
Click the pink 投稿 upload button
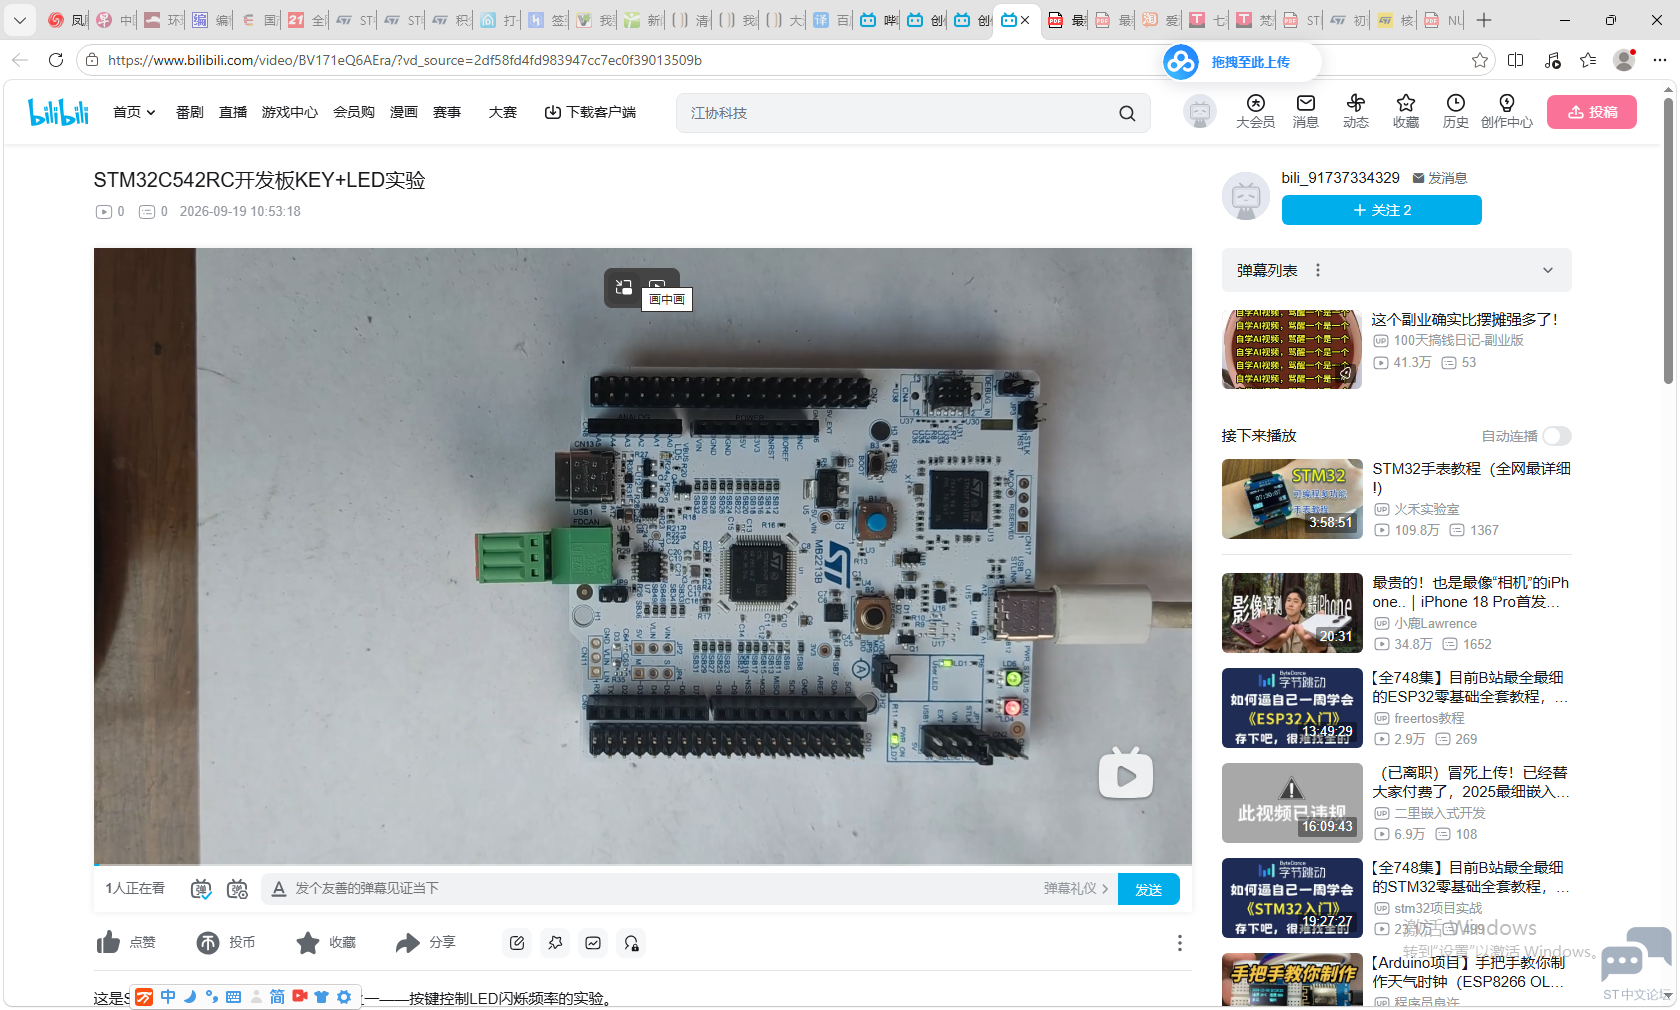tap(1592, 112)
